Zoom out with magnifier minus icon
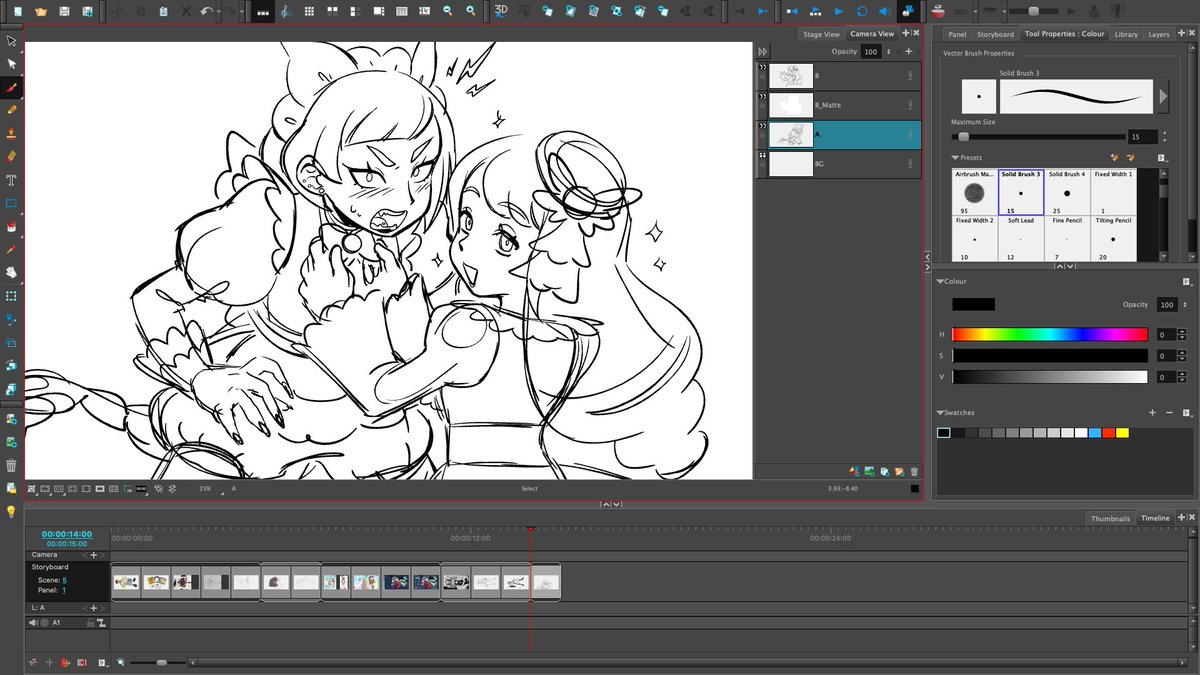This screenshot has height=675, width=1200. tap(447, 11)
